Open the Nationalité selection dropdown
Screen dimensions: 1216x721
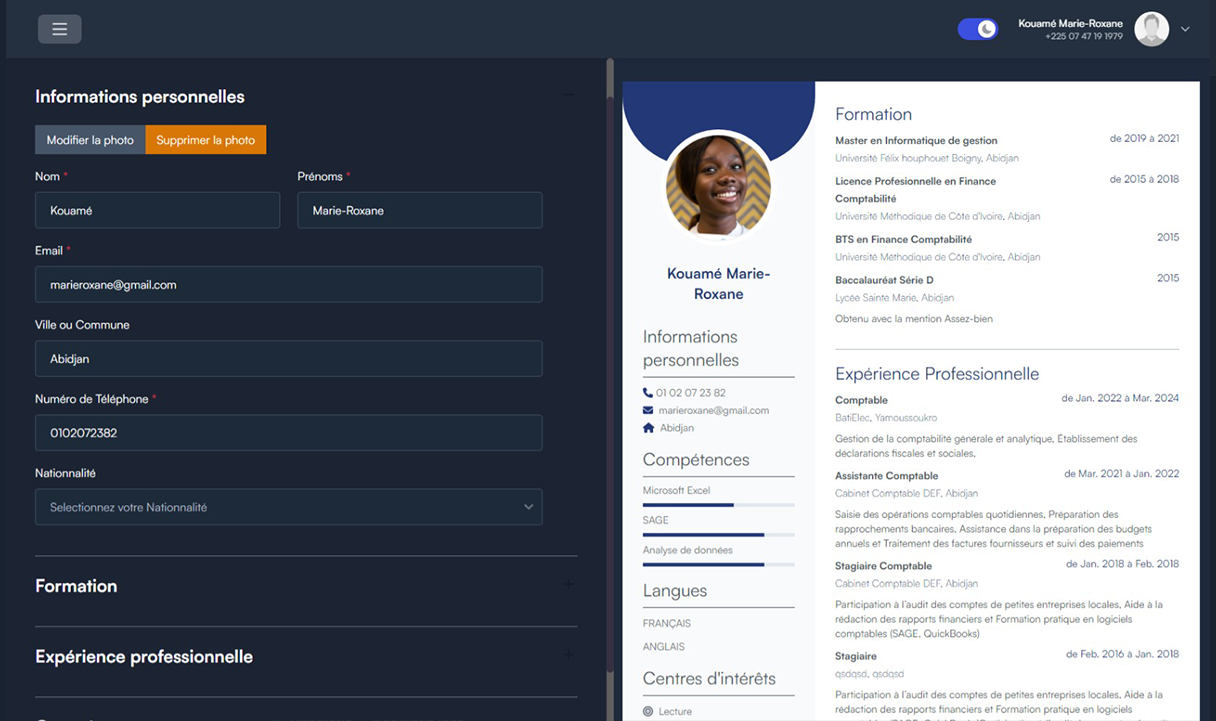click(x=288, y=507)
